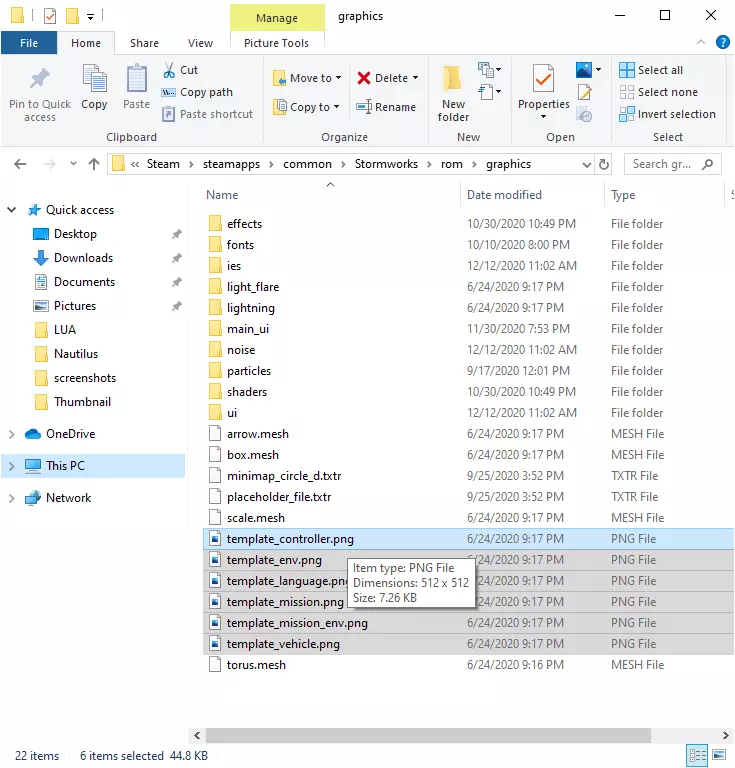Open the Copy to menu

point(307,107)
